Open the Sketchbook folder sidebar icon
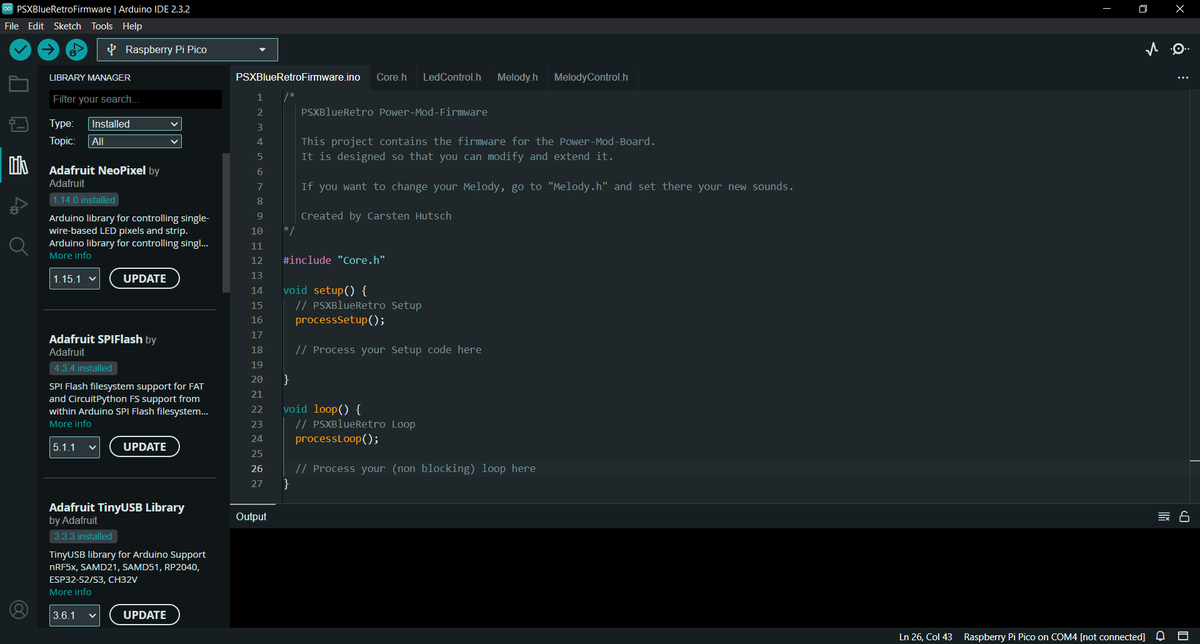Screen dimensions: 1200x644 [18, 84]
